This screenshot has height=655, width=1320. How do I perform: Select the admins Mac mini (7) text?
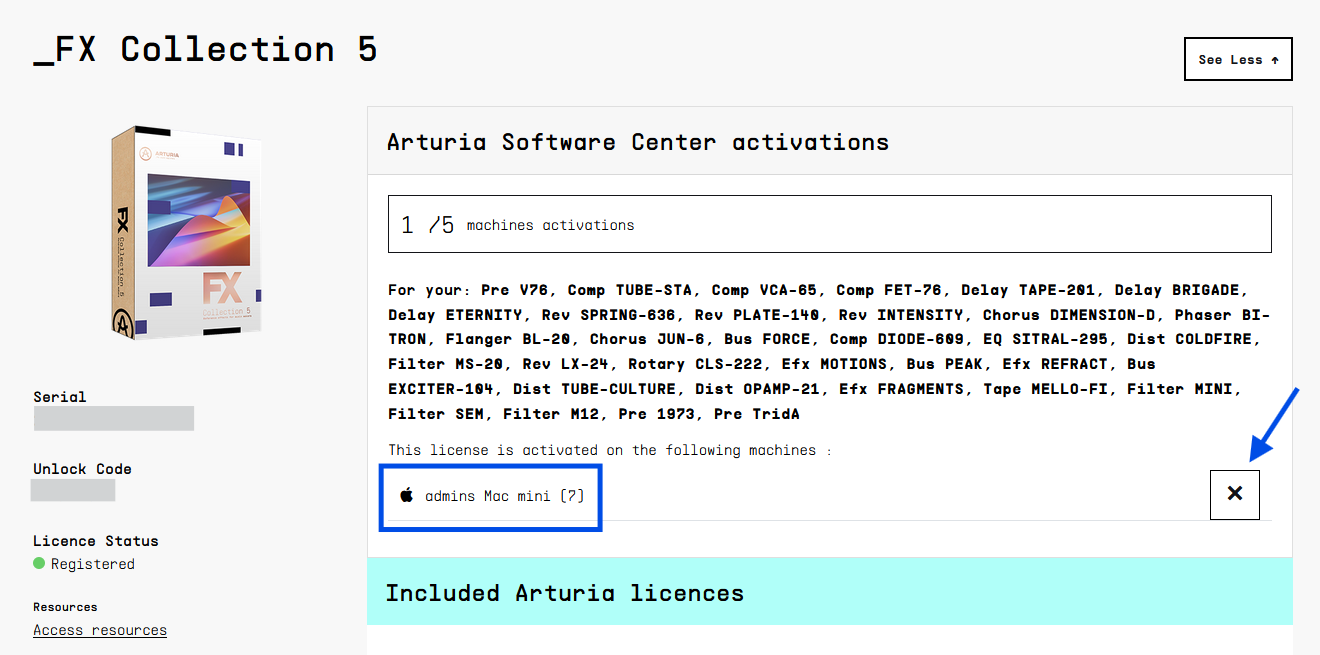[x=505, y=496]
